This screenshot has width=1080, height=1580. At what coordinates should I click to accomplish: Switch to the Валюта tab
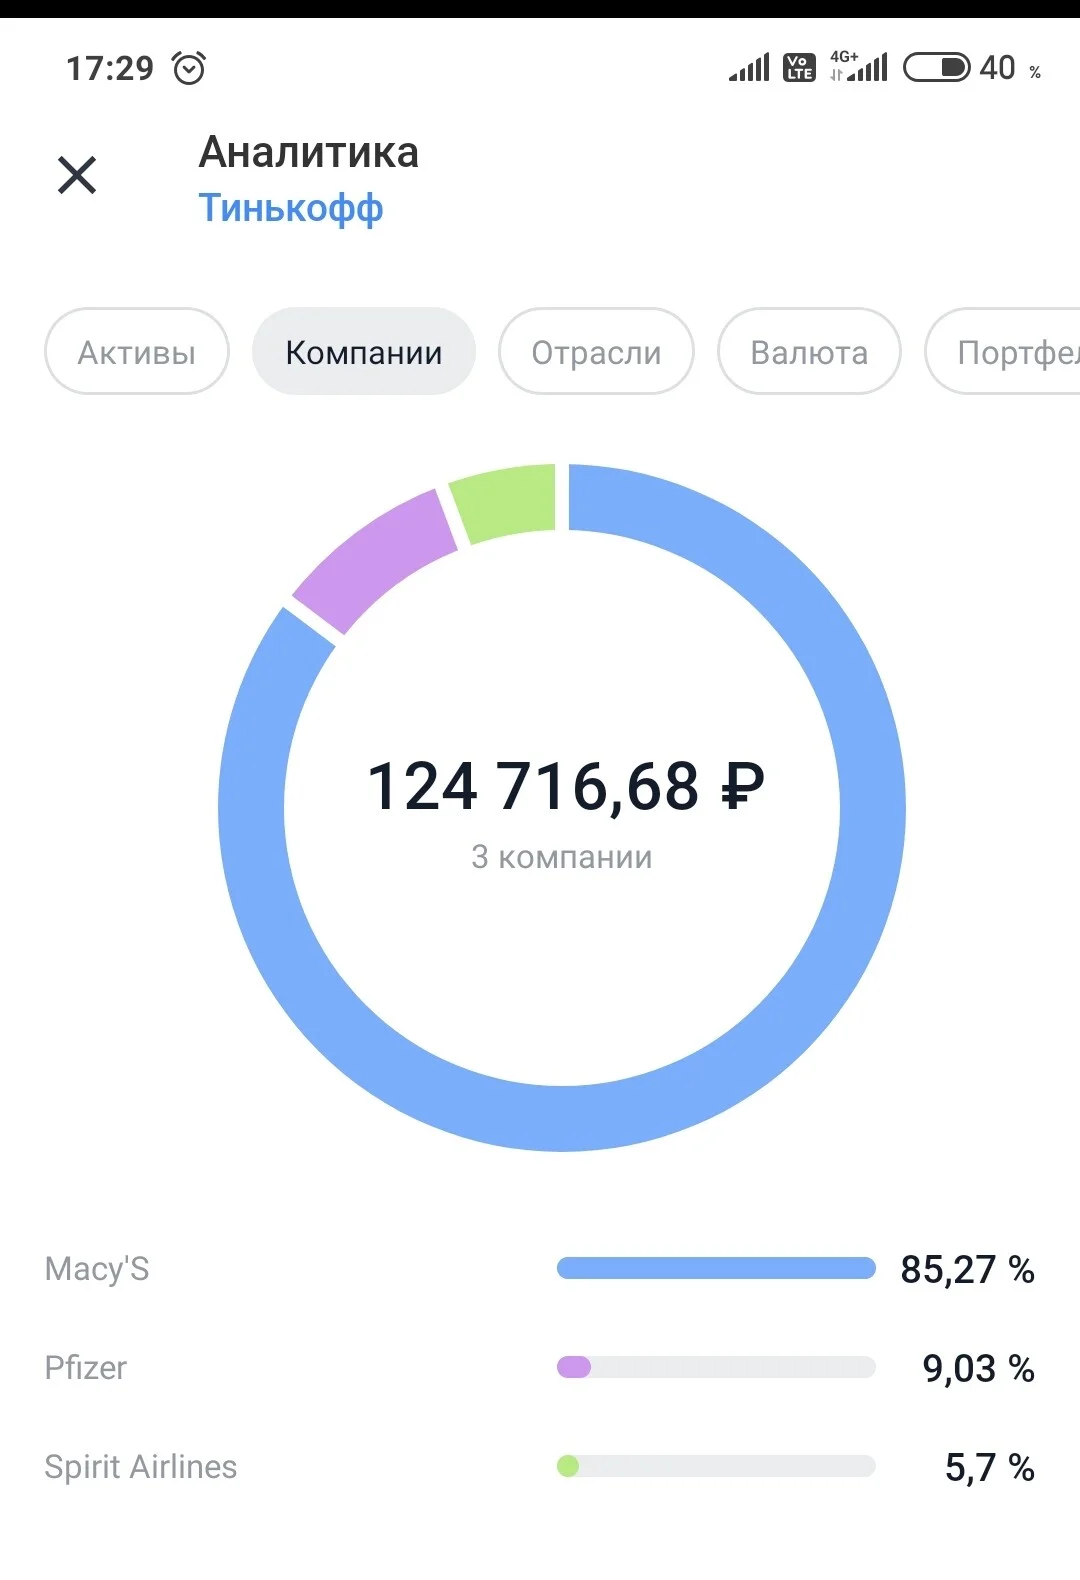pos(809,352)
